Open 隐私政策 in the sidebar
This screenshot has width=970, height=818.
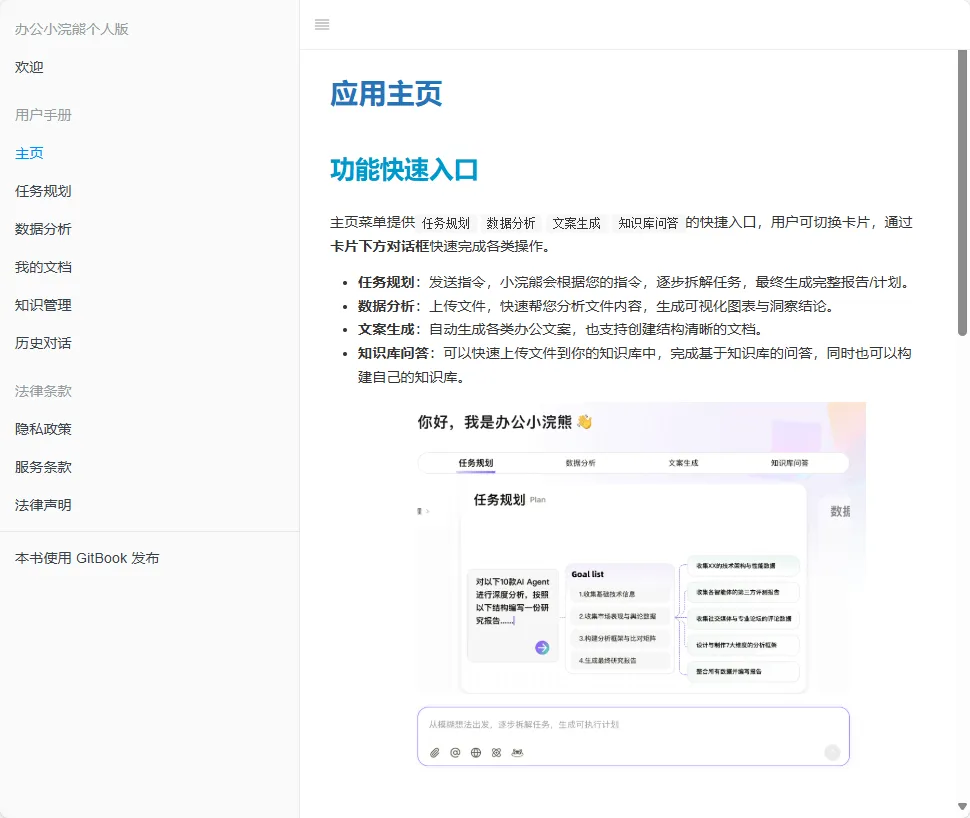click(x=43, y=429)
